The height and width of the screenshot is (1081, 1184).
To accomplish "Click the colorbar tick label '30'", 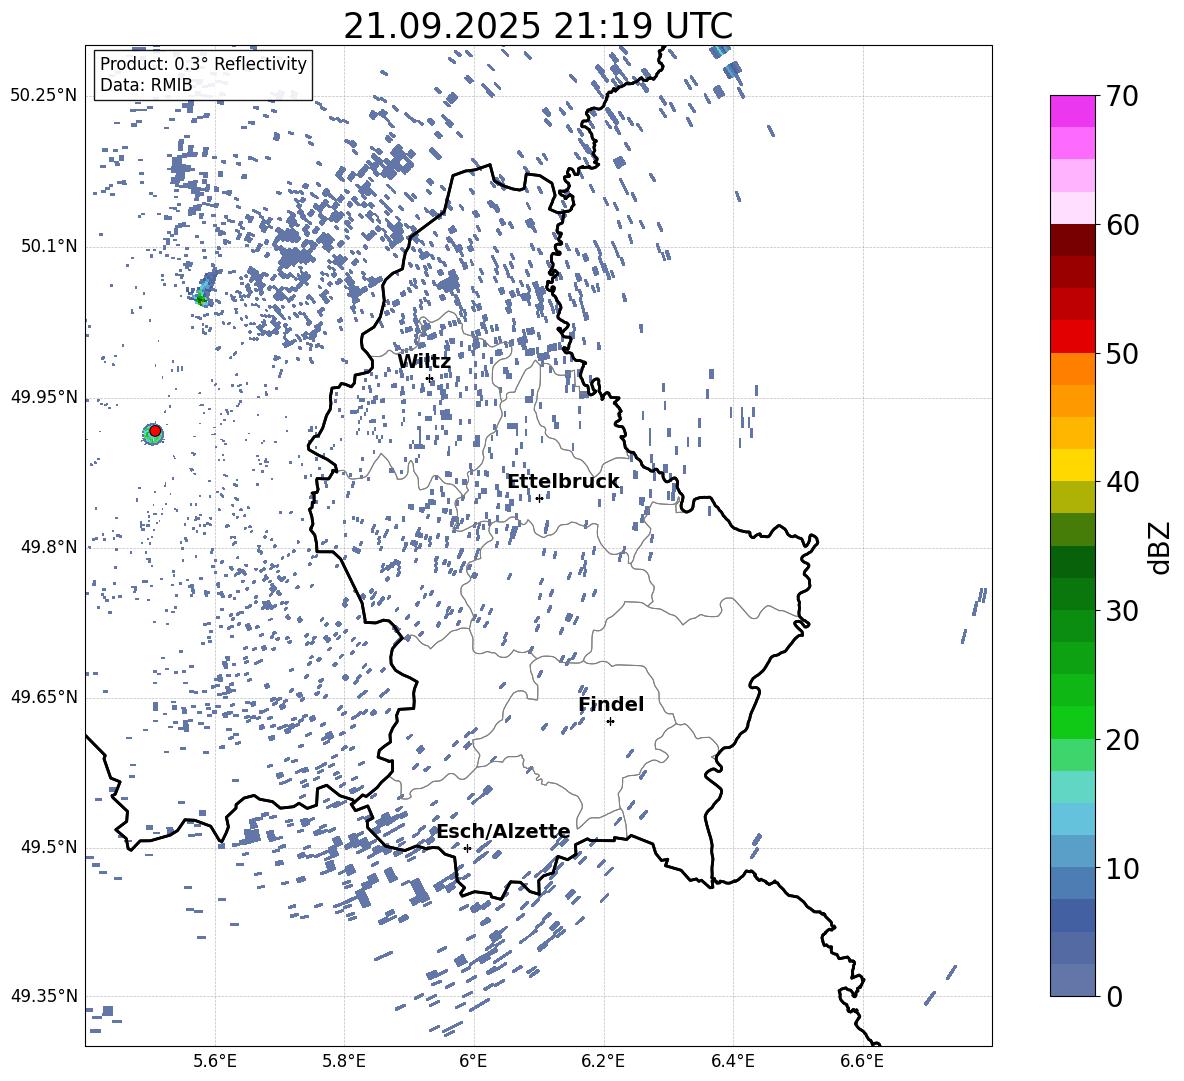I will point(1122,610).
